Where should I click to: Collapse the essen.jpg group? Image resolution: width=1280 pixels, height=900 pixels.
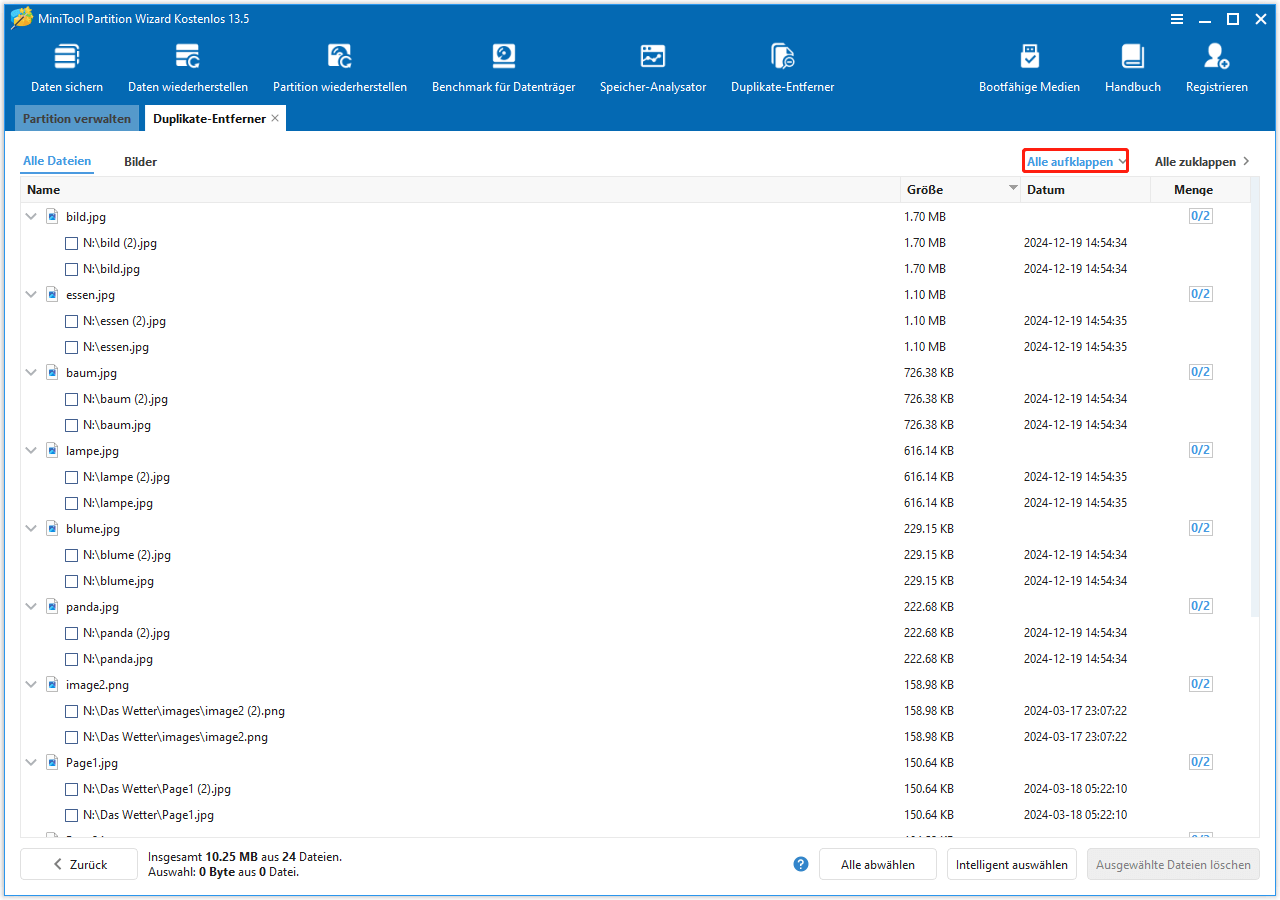[x=30, y=294]
